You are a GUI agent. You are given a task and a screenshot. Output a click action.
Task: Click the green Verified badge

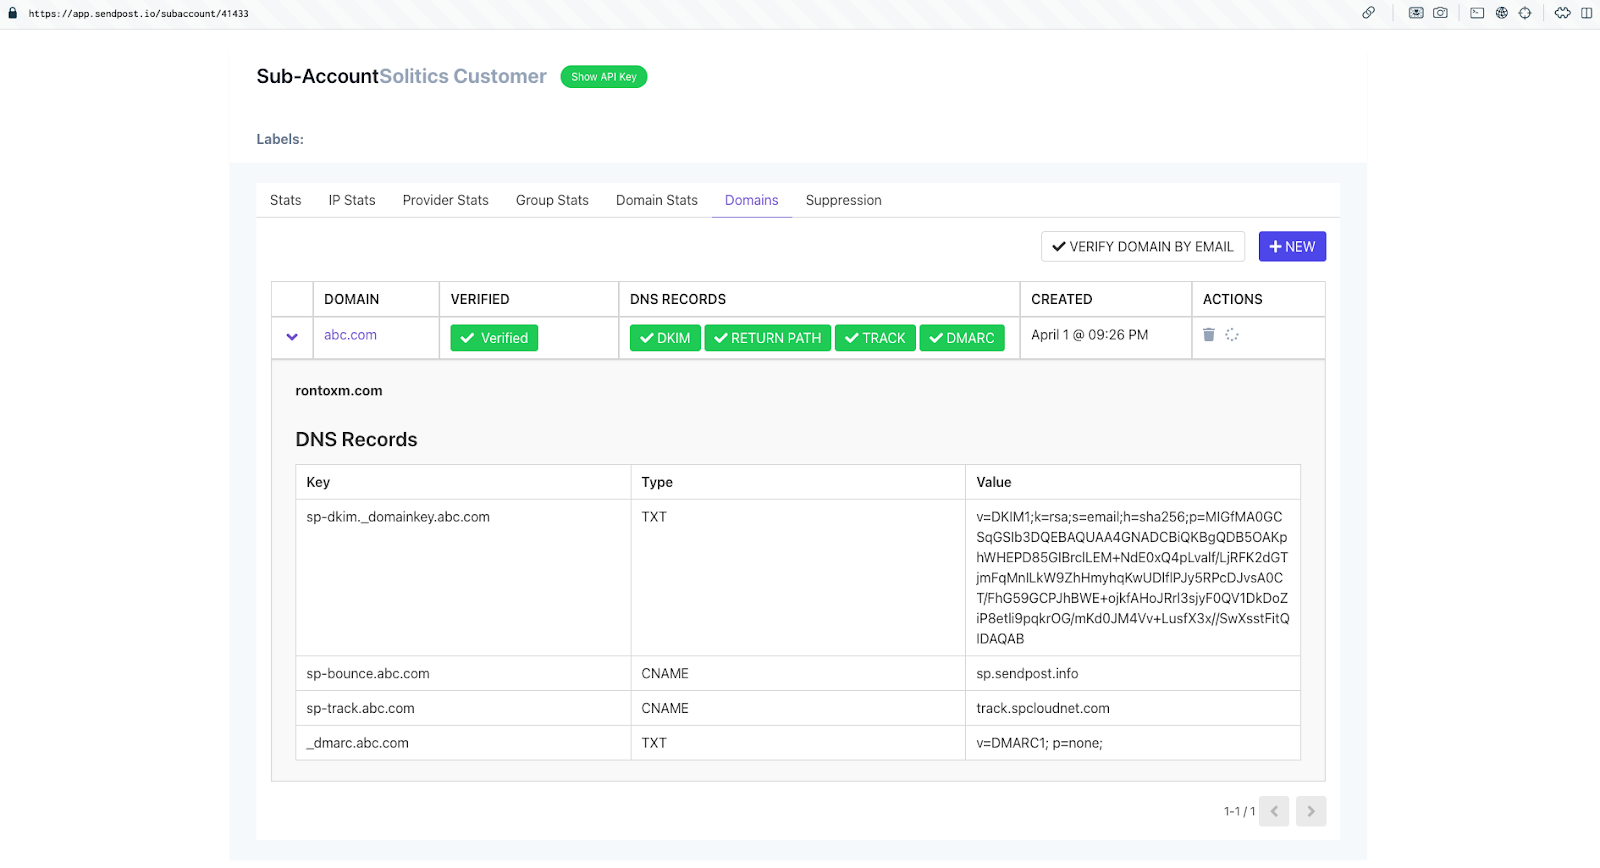[494, 338]
